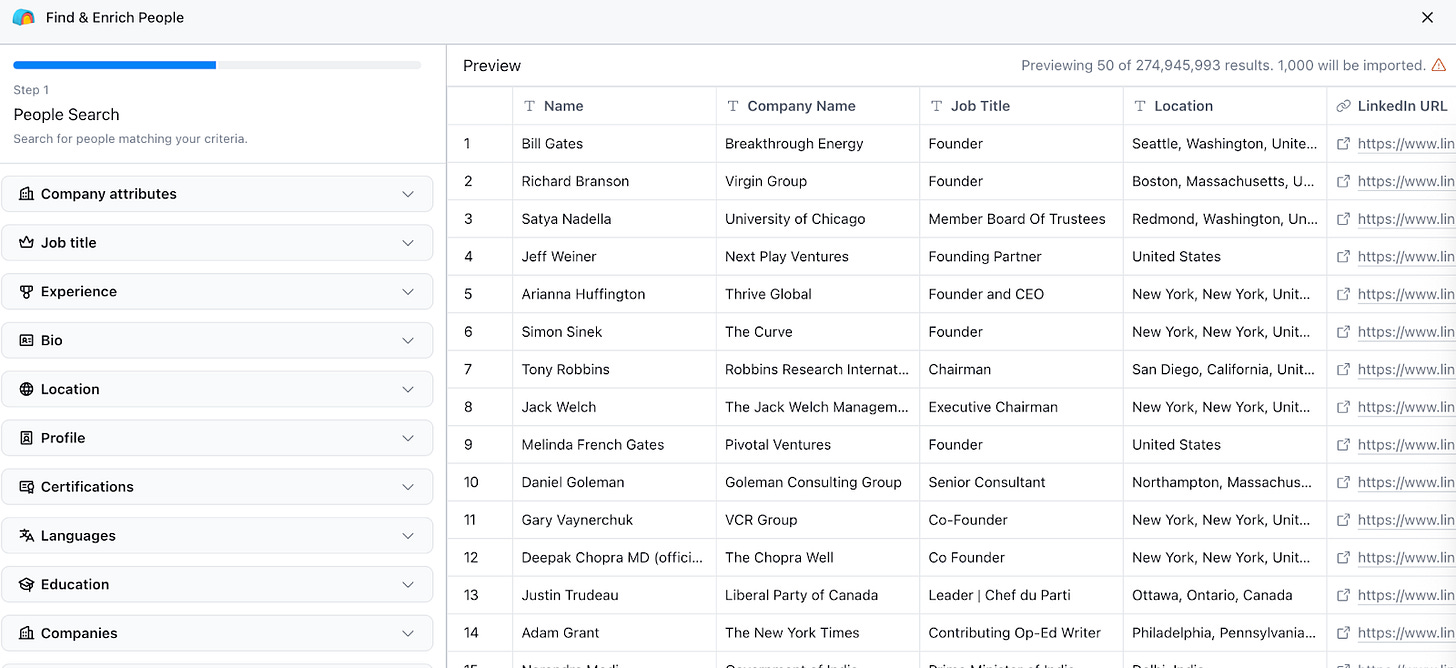The image size is (1456, 668).
Task: Click external link icon in Satya Nadella row
Action: pos(1343,219)
